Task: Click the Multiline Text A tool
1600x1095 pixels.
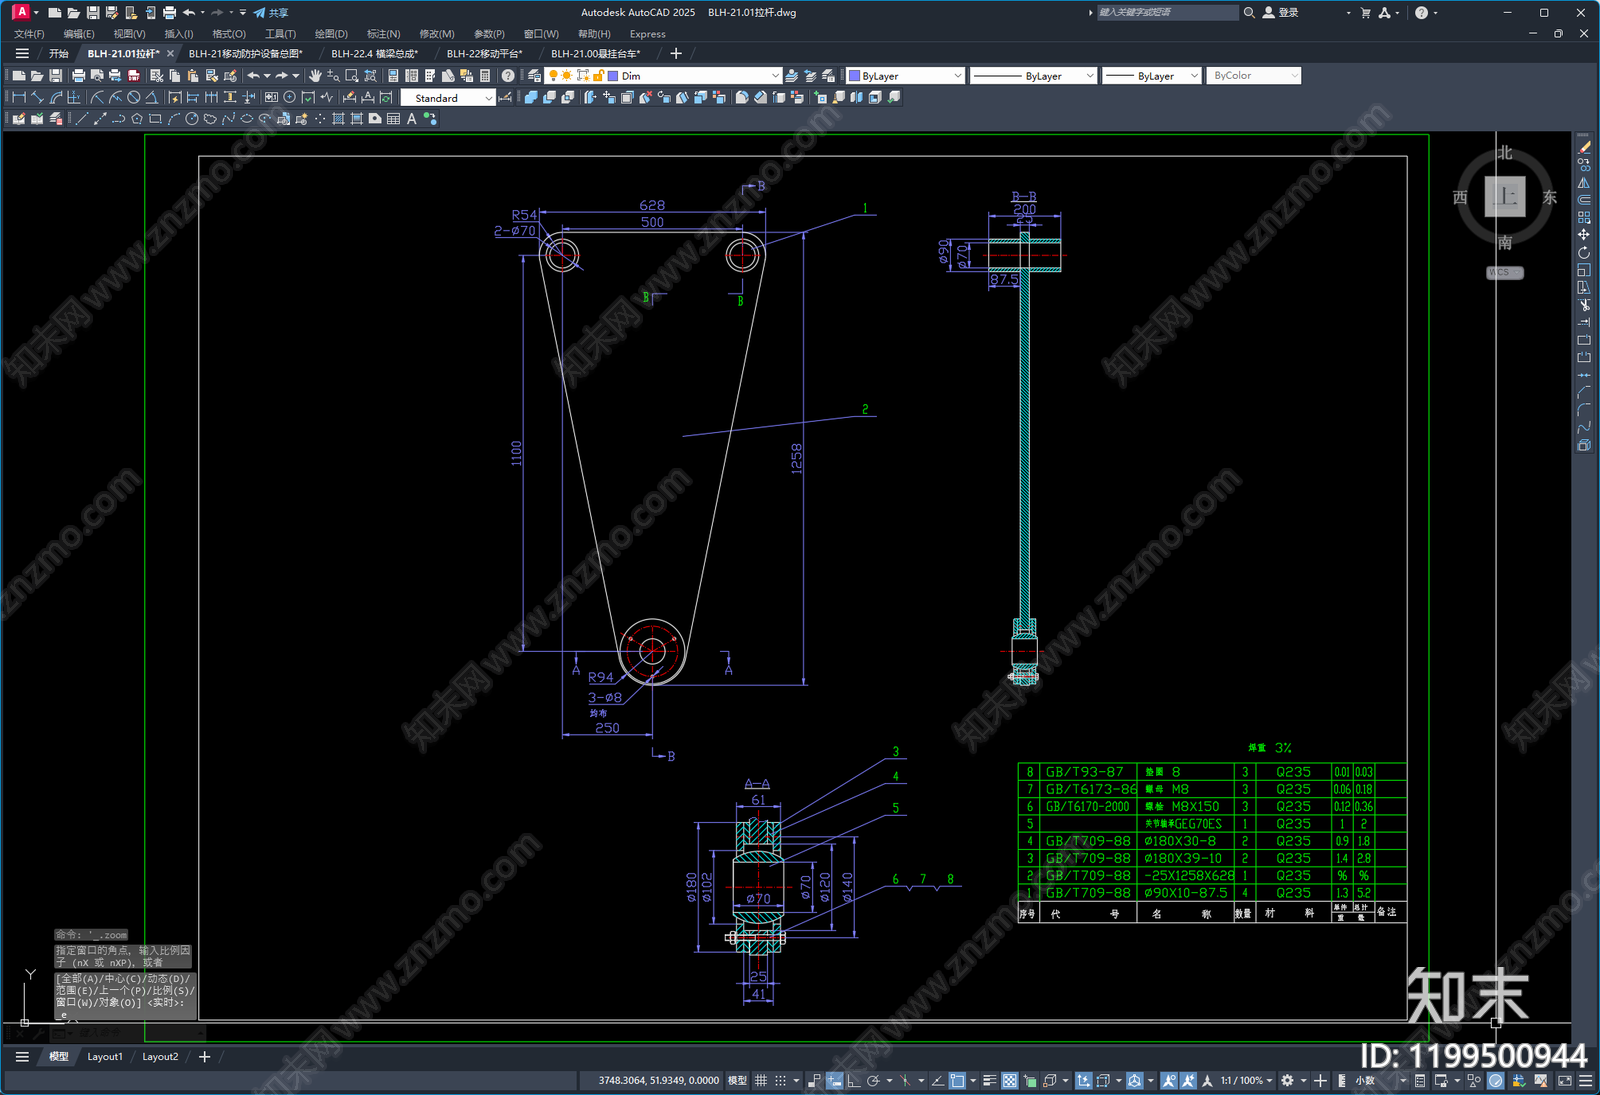Action: coord(411,119)
